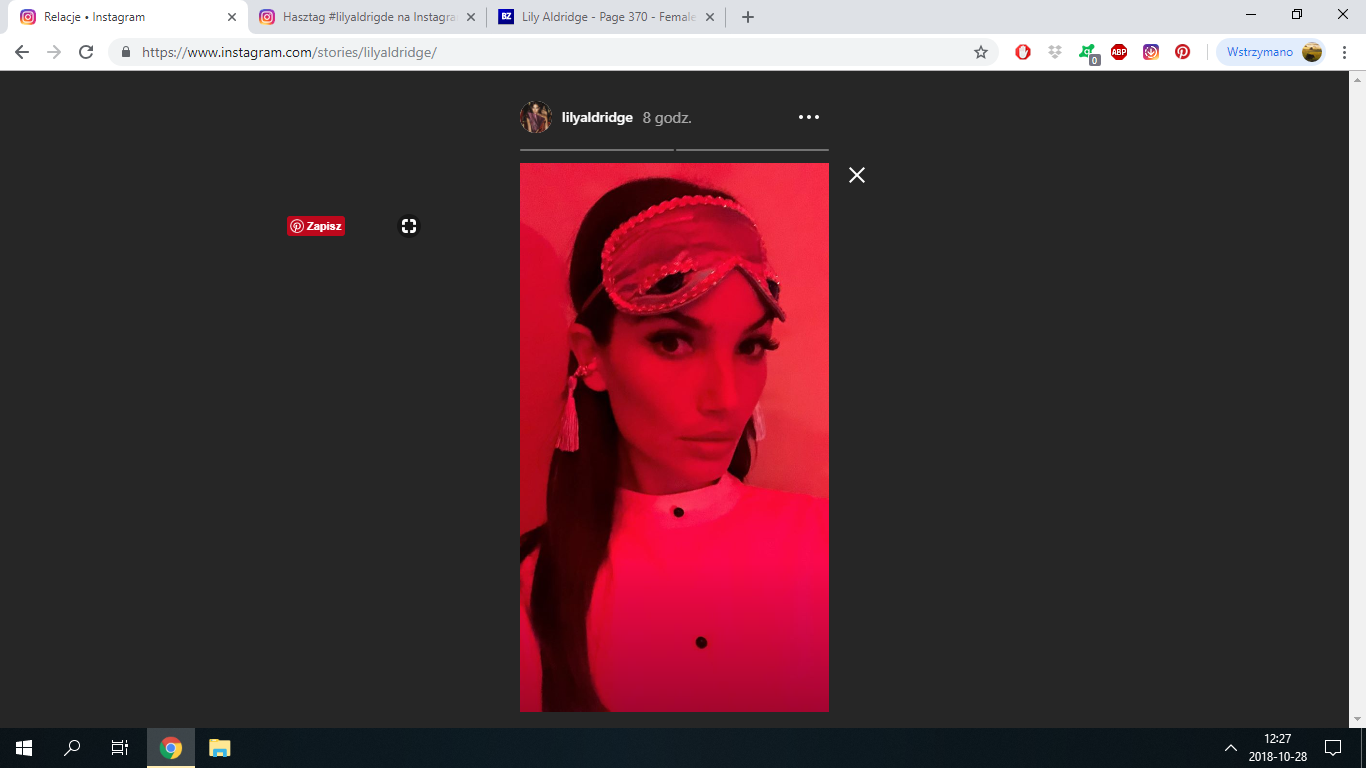This screenshot has height=768, width=1366.
Task: Open the taskbar clock and calendar
Action: click(1277, 747)
